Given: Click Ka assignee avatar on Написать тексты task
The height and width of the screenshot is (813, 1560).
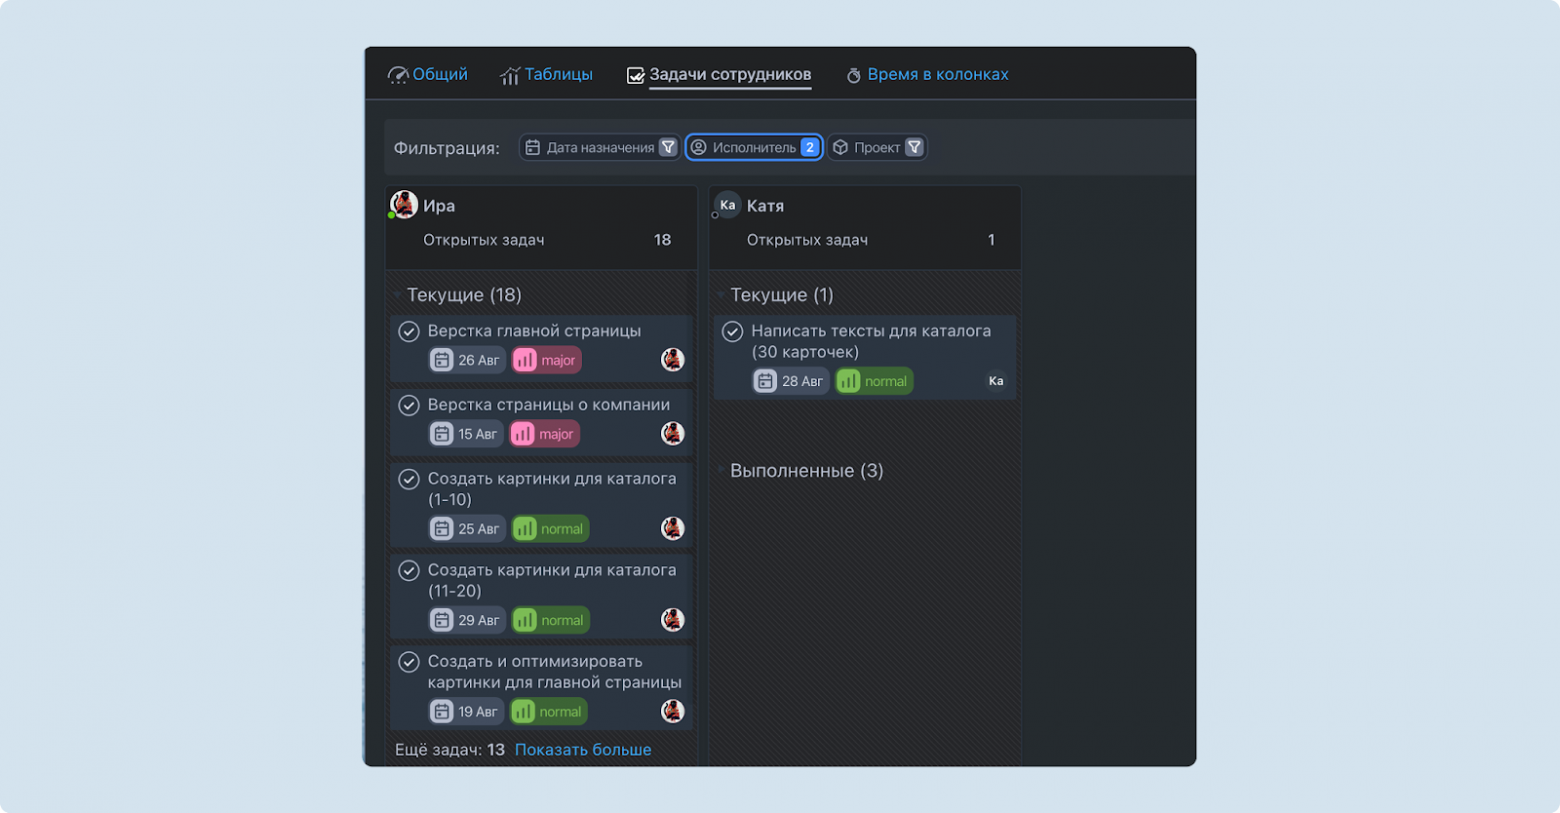Looking at the screenshot, I should coord(996,381).
